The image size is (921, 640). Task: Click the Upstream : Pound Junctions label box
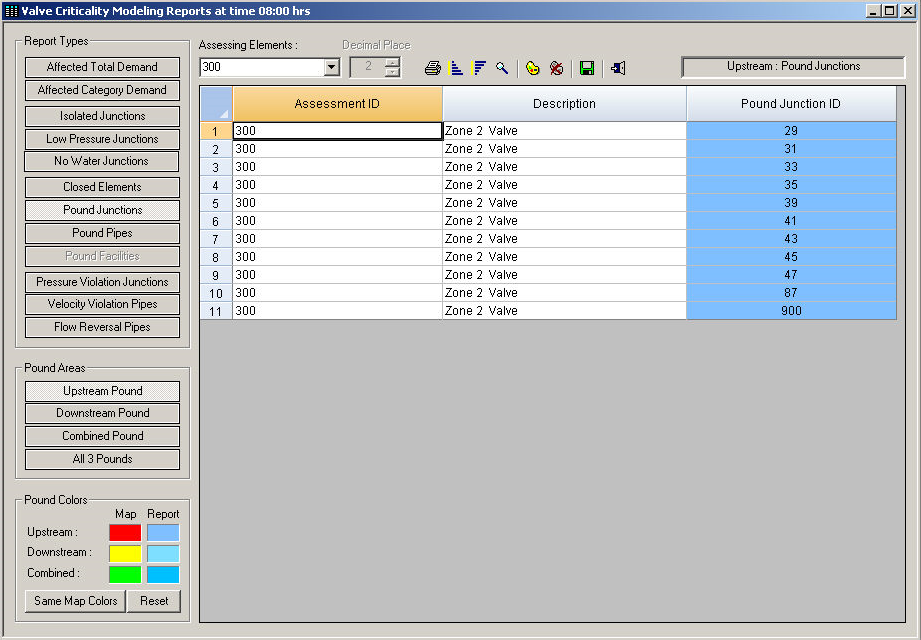(793, 67)
